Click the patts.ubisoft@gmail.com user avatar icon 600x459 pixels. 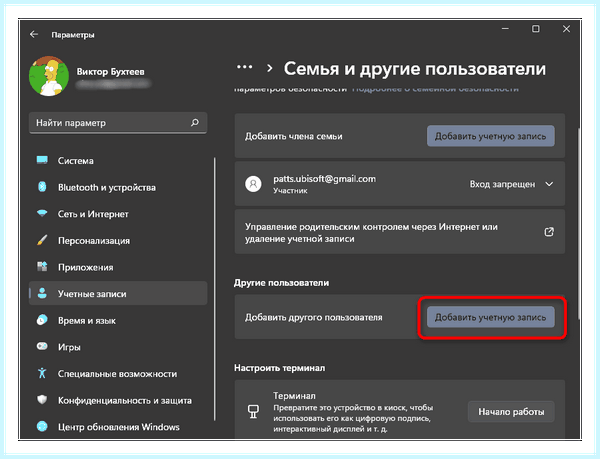point(253,184)
